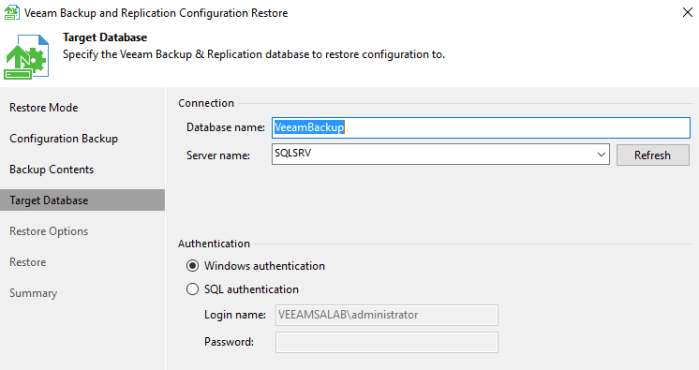Viewport: 699px width, 370px height.
Task: Select Windows authentication radio button
Action: coord(192,266)
